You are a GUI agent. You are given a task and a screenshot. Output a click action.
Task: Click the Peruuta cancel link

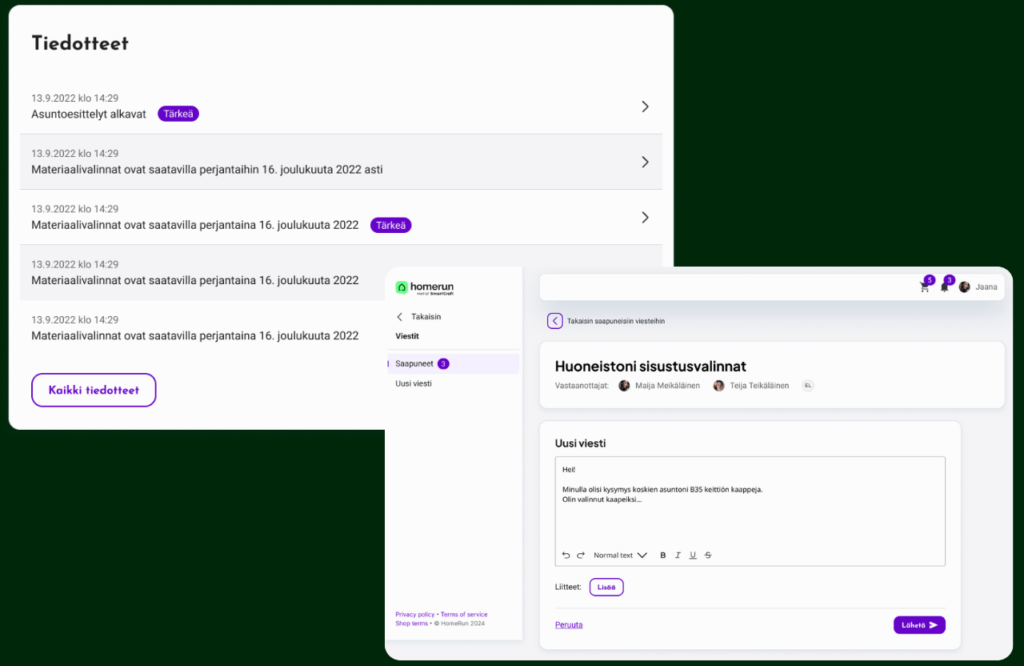569,625
